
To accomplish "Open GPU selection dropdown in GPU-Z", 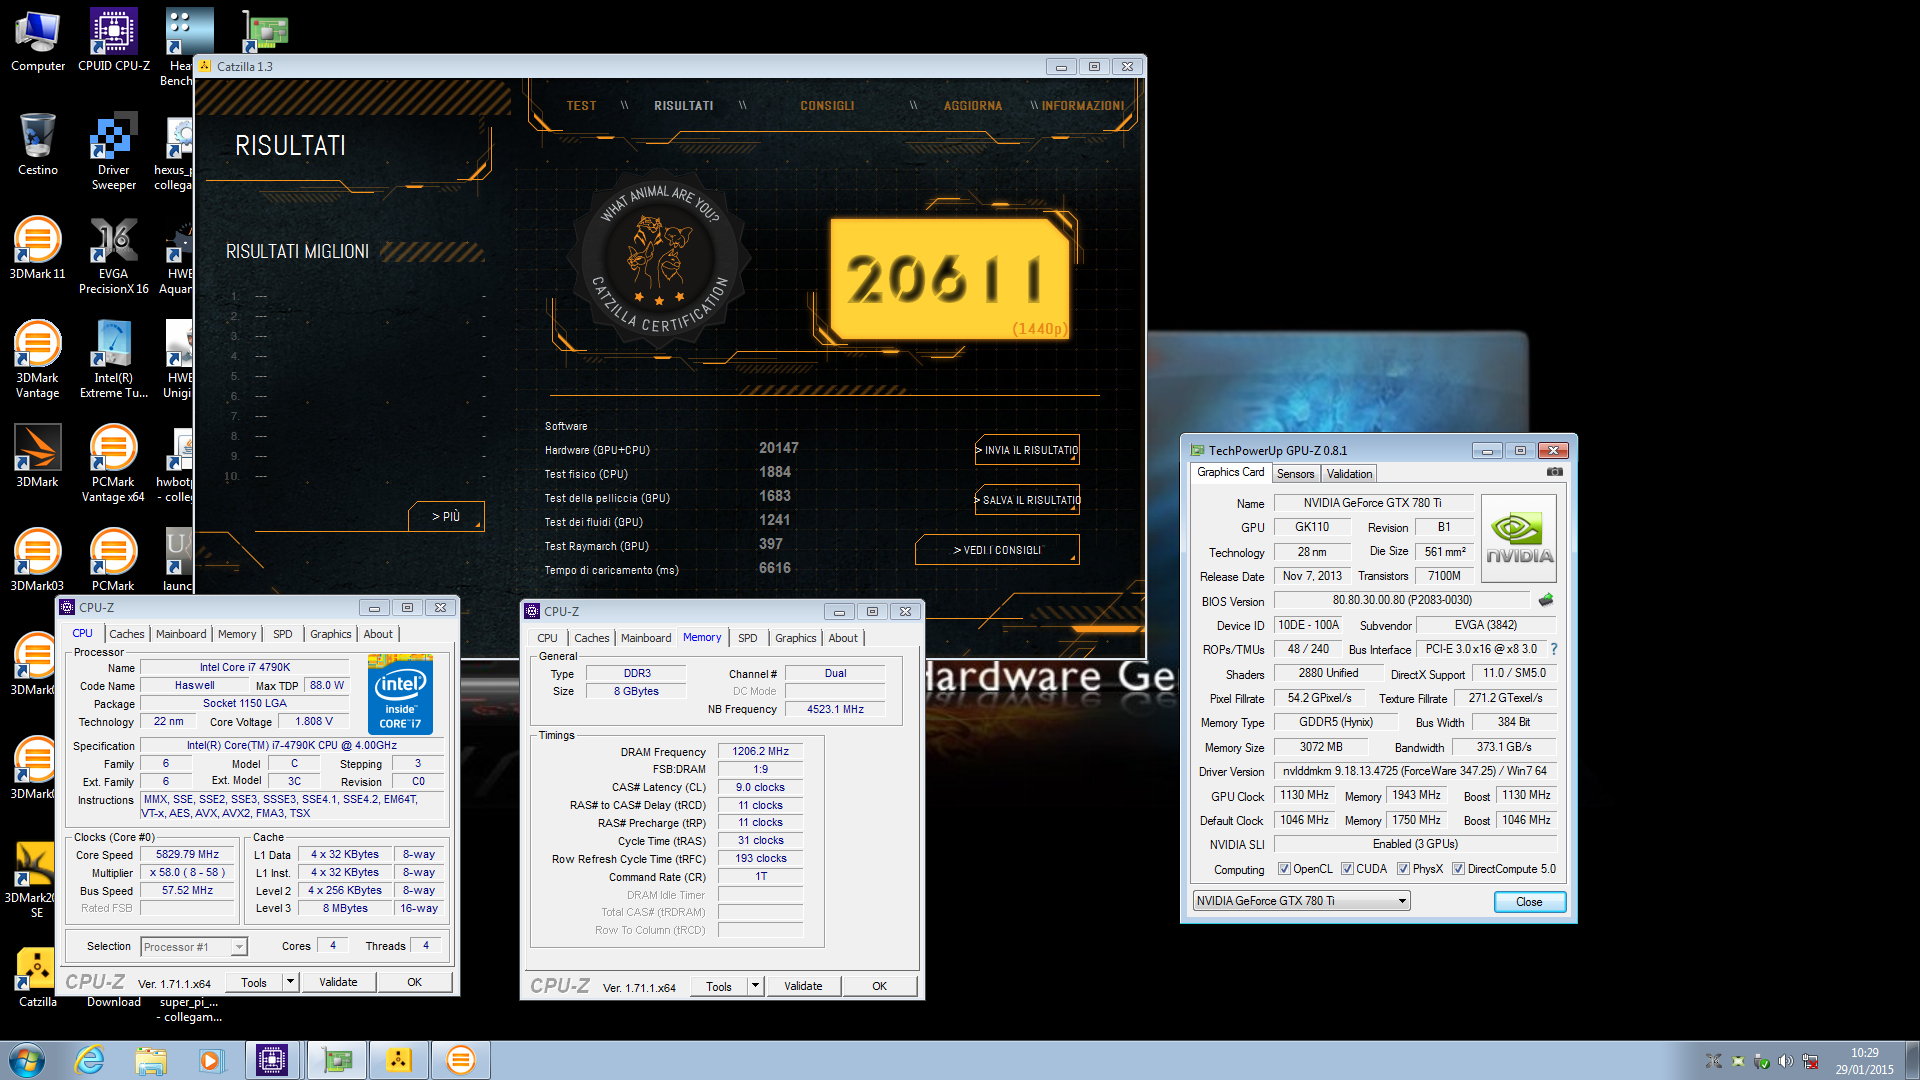I will 1301,901.
